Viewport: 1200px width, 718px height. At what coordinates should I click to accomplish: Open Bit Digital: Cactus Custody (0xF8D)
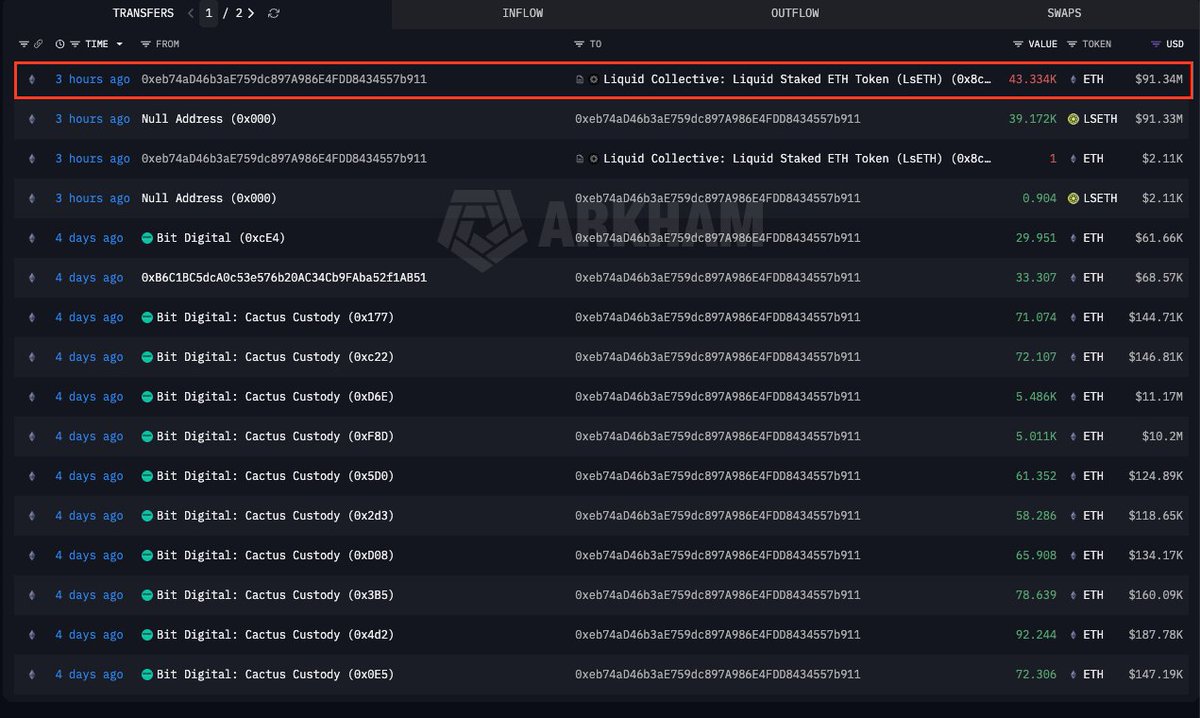coord(275,436)
